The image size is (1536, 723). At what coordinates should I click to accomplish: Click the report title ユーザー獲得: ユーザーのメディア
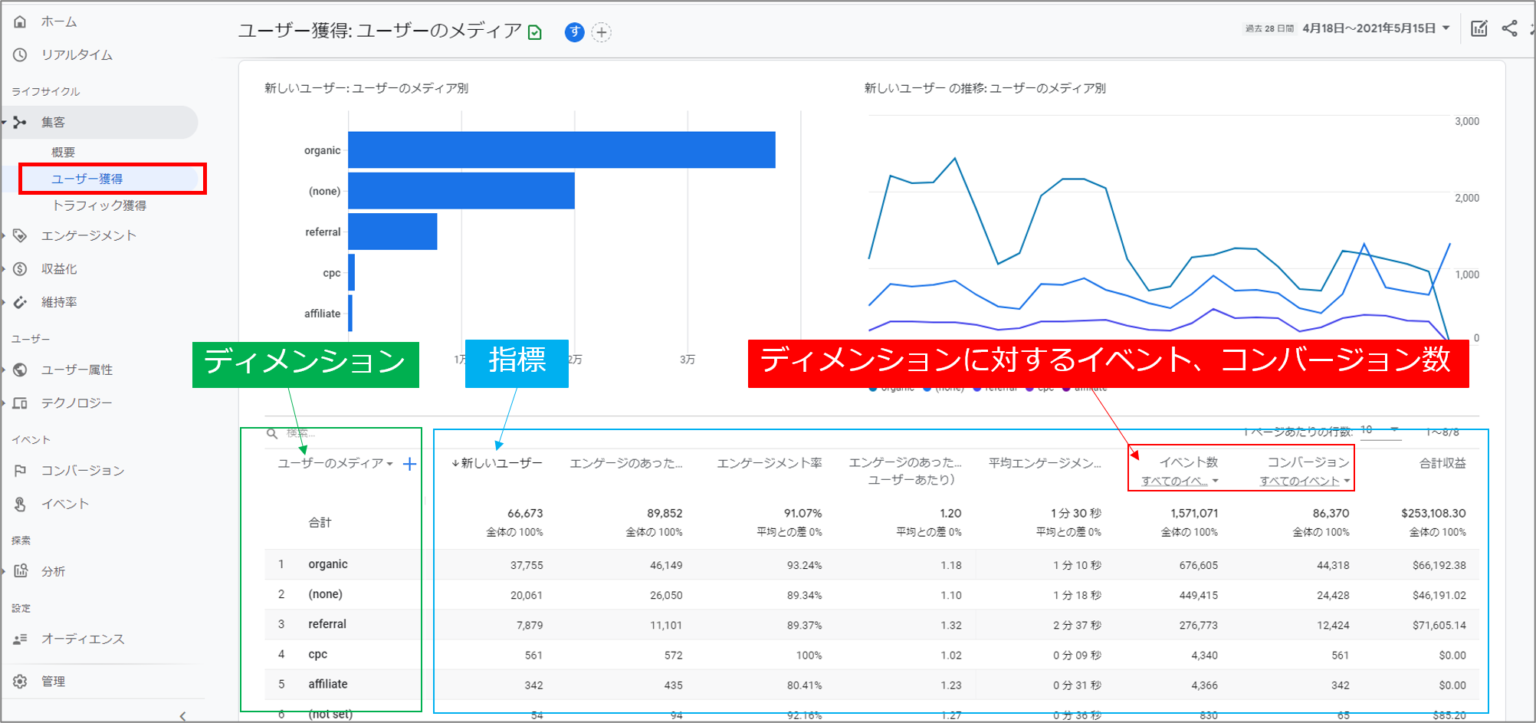tap(380, 31)
